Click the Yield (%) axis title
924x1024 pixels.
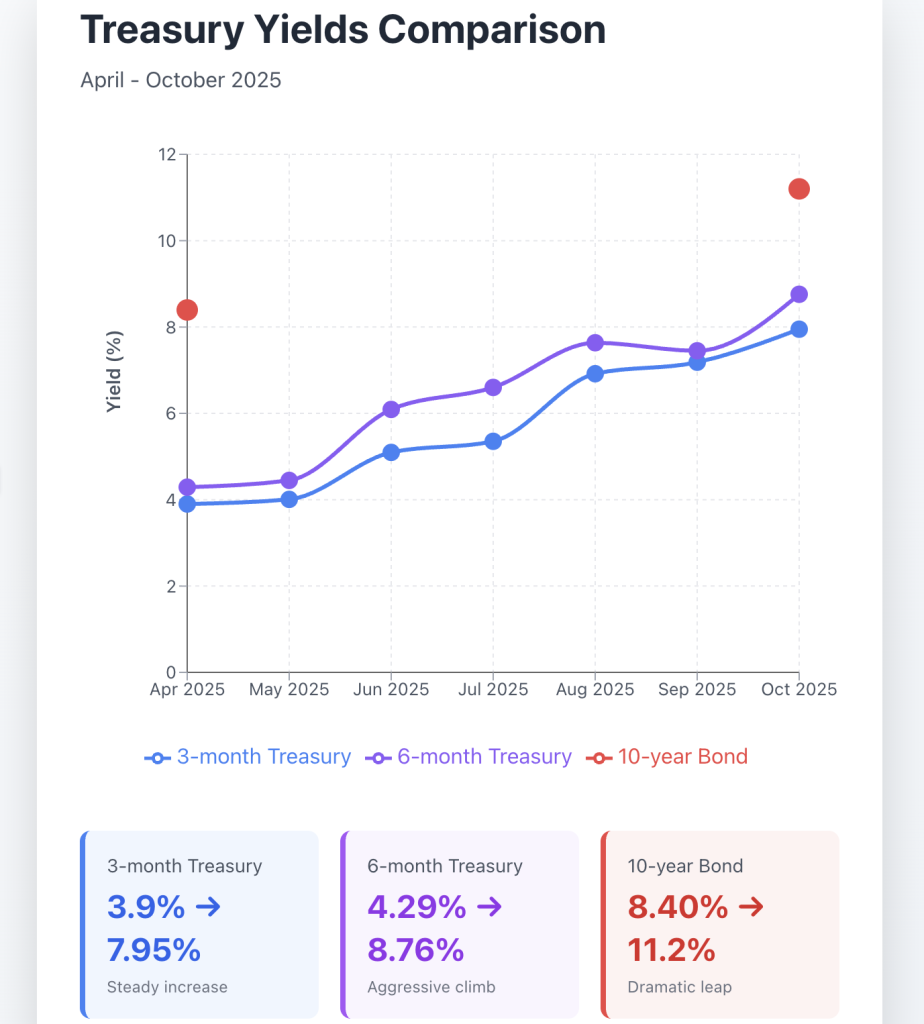tap(115, 372)
